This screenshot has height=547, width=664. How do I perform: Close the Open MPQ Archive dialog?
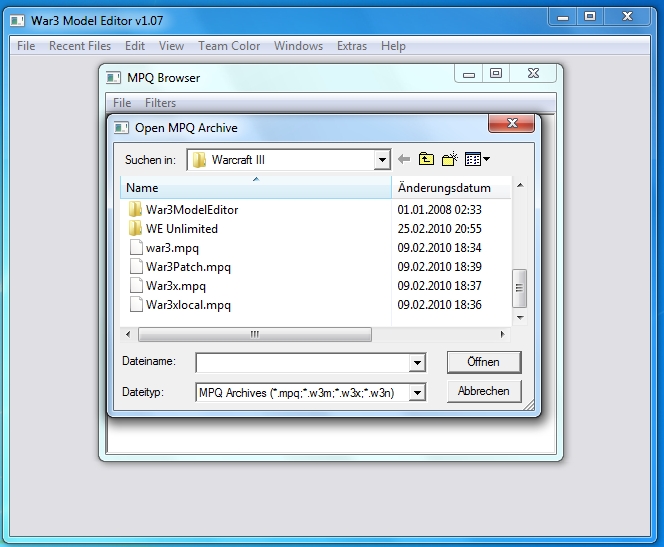(x=512, y=123)
